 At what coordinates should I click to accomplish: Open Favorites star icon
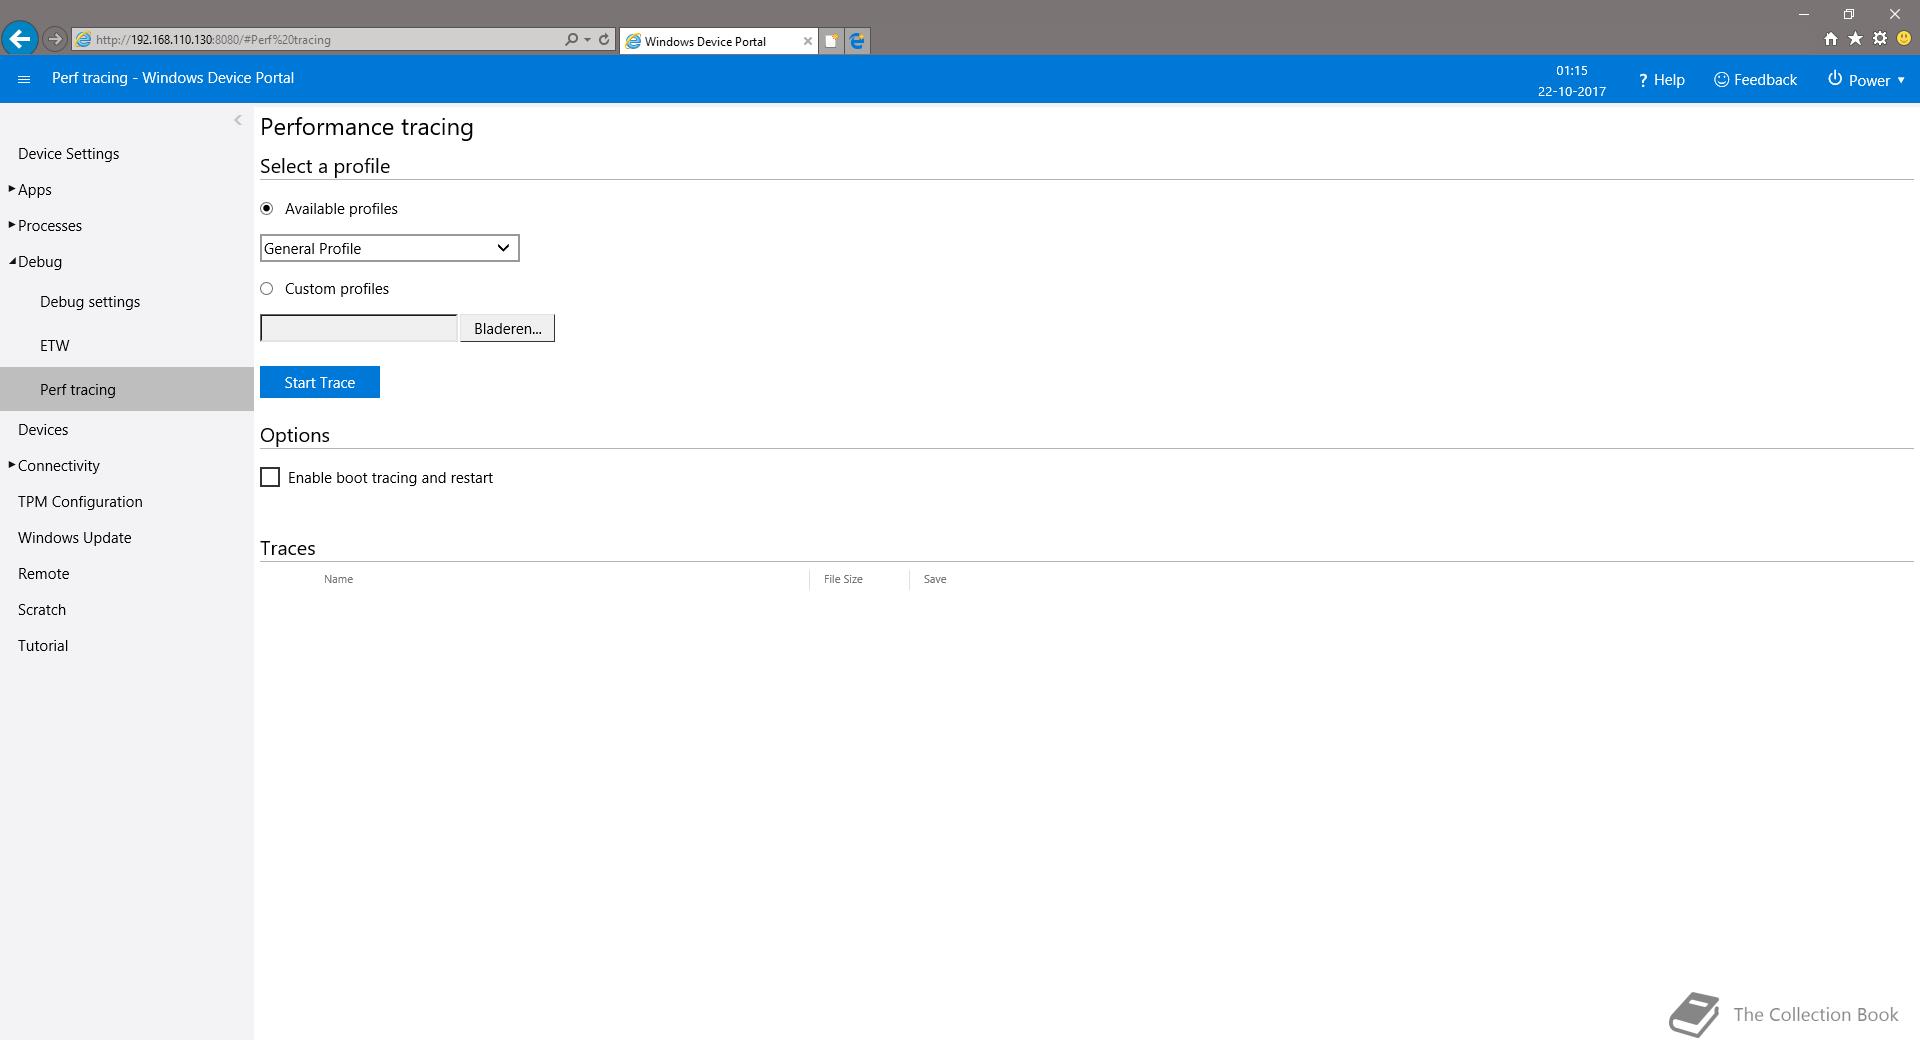coord(1855,39)
